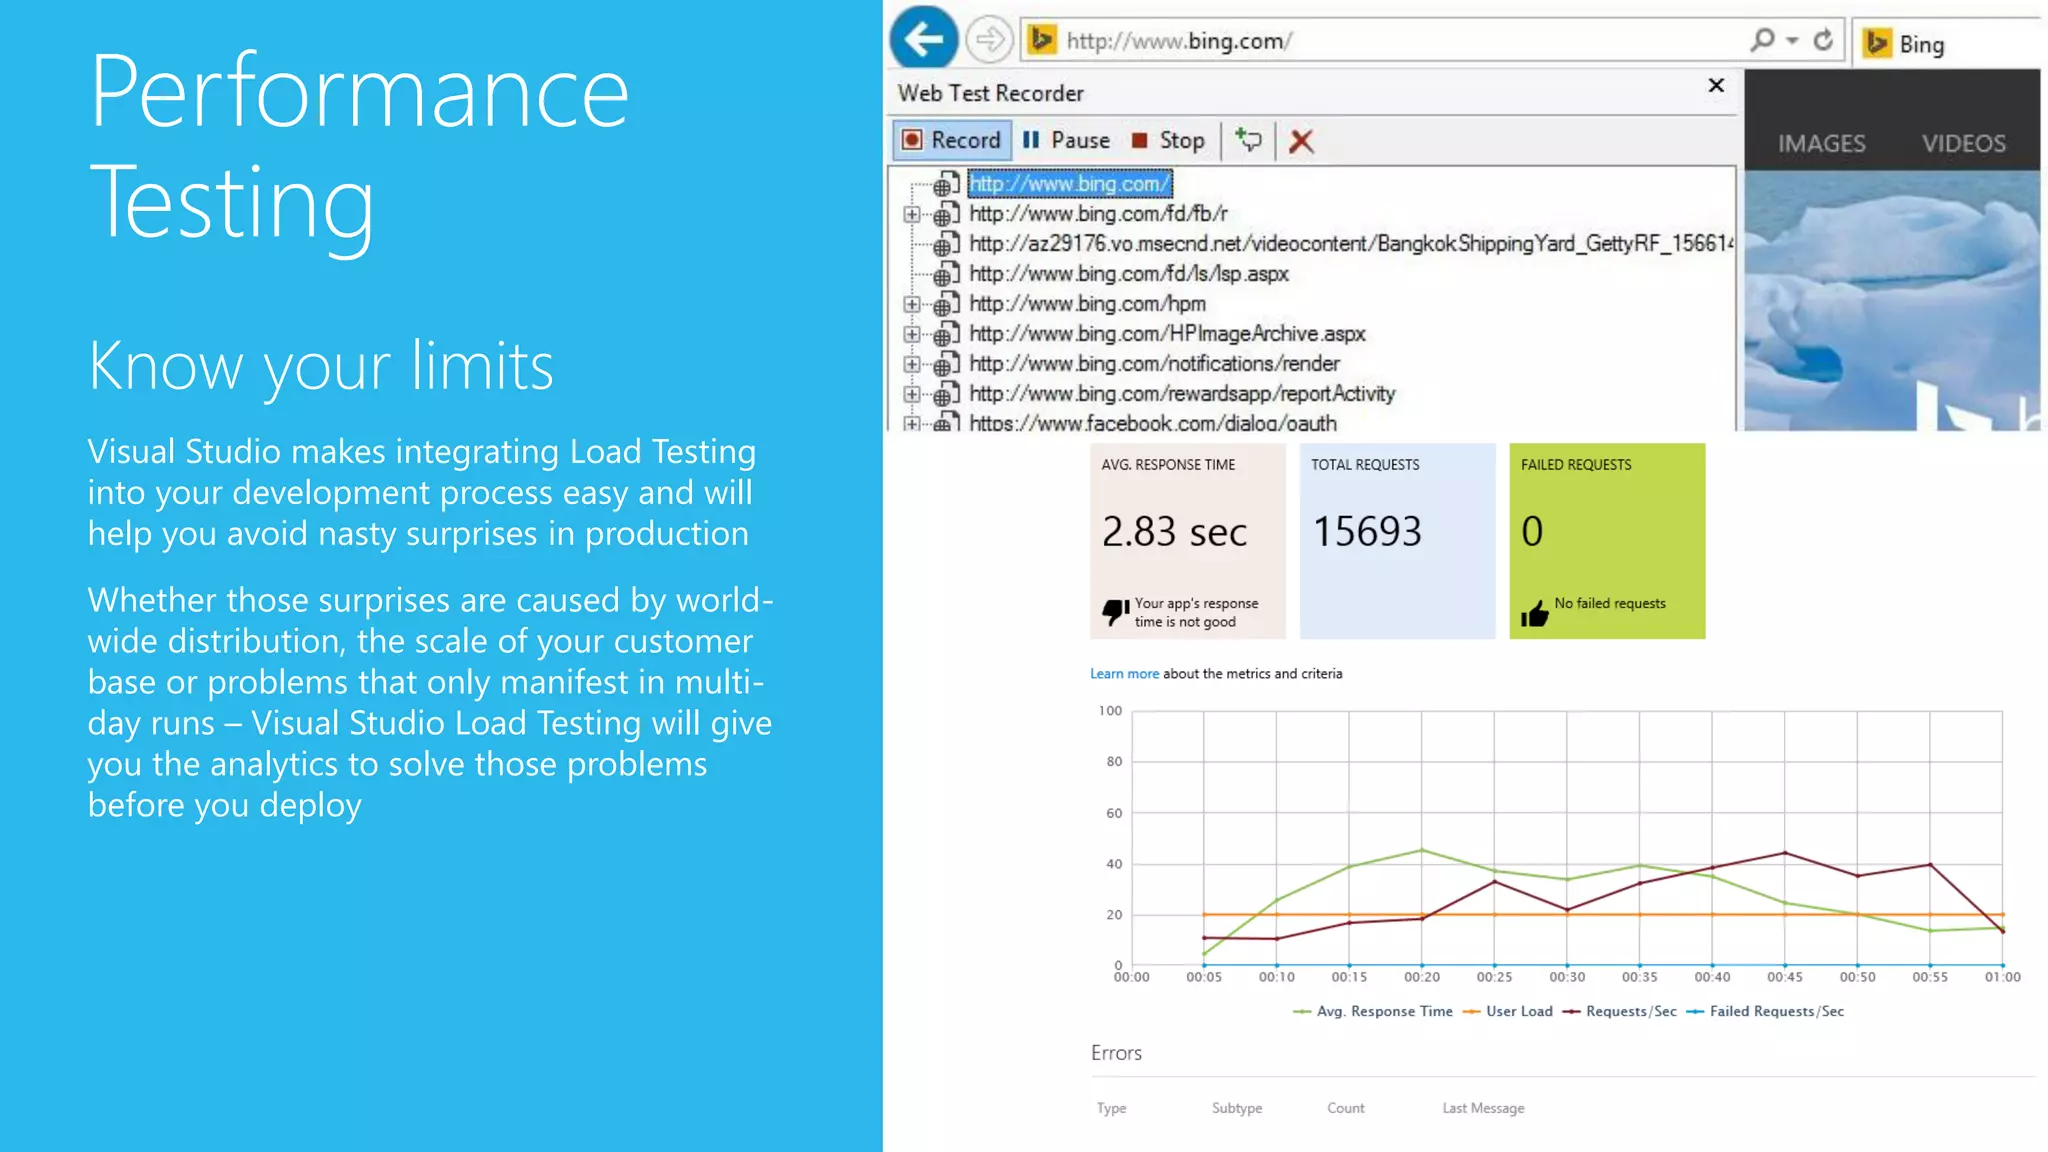Screen dimensions: 2048x1152
Task: Stop the web test recording
Action: 1168,140
